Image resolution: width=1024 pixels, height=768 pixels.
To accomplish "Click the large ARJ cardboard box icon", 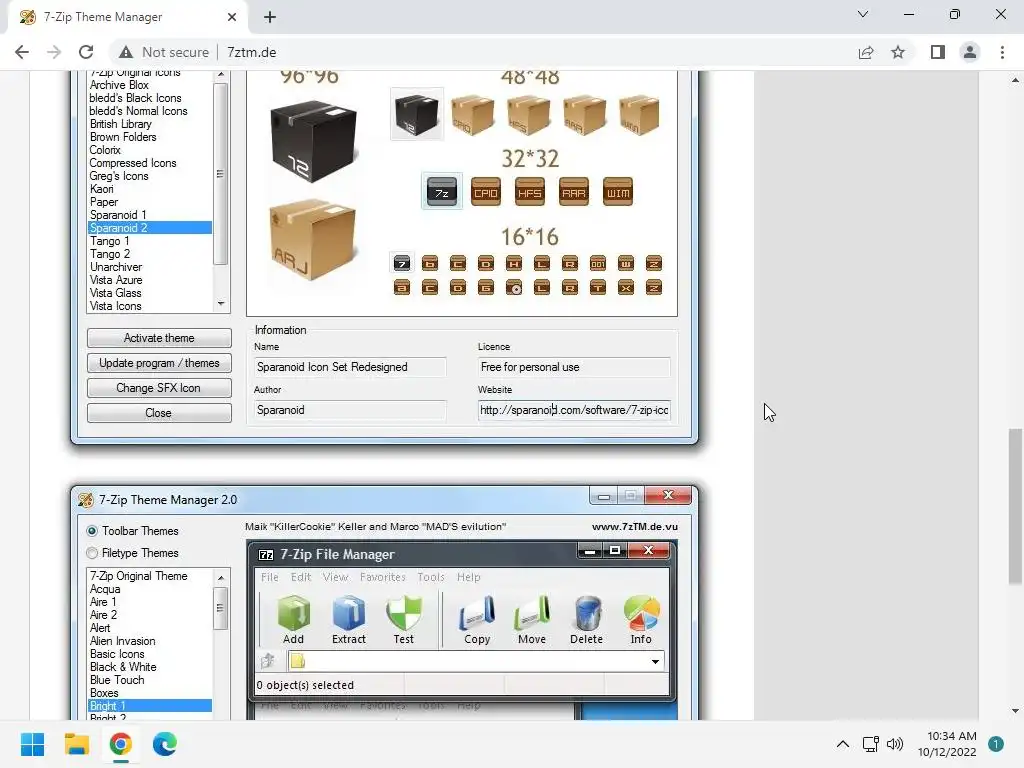I will pyautogui.click(x=312, y=240).
